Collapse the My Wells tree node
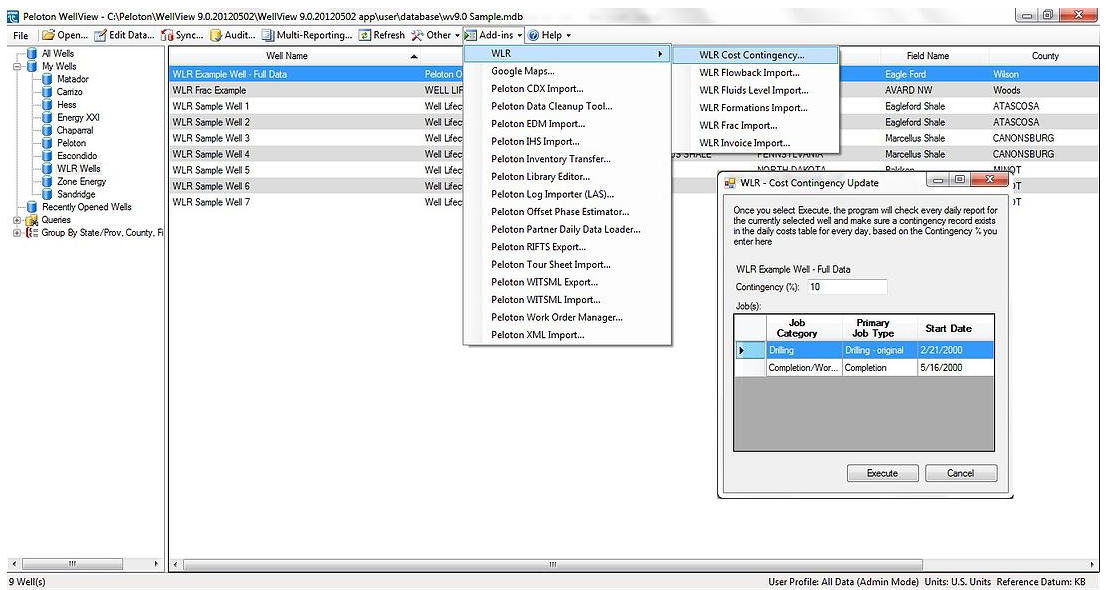Image resolution: width=1106 pixels, height=590 pixels. 18,66
